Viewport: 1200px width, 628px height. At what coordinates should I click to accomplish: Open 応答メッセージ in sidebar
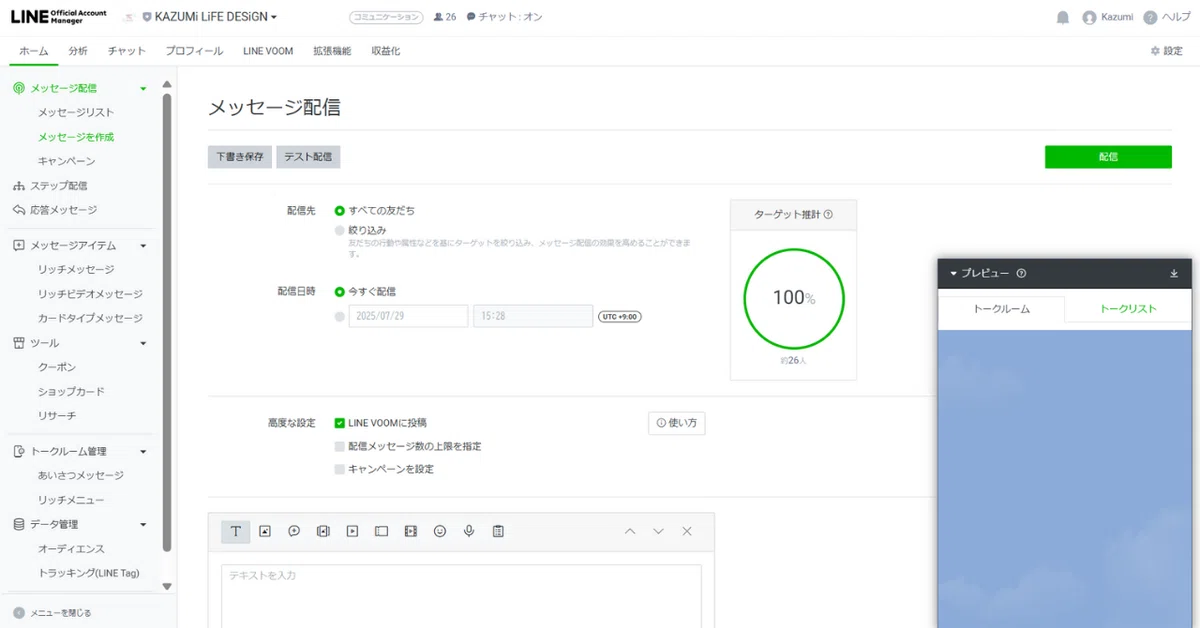[64, 210]
